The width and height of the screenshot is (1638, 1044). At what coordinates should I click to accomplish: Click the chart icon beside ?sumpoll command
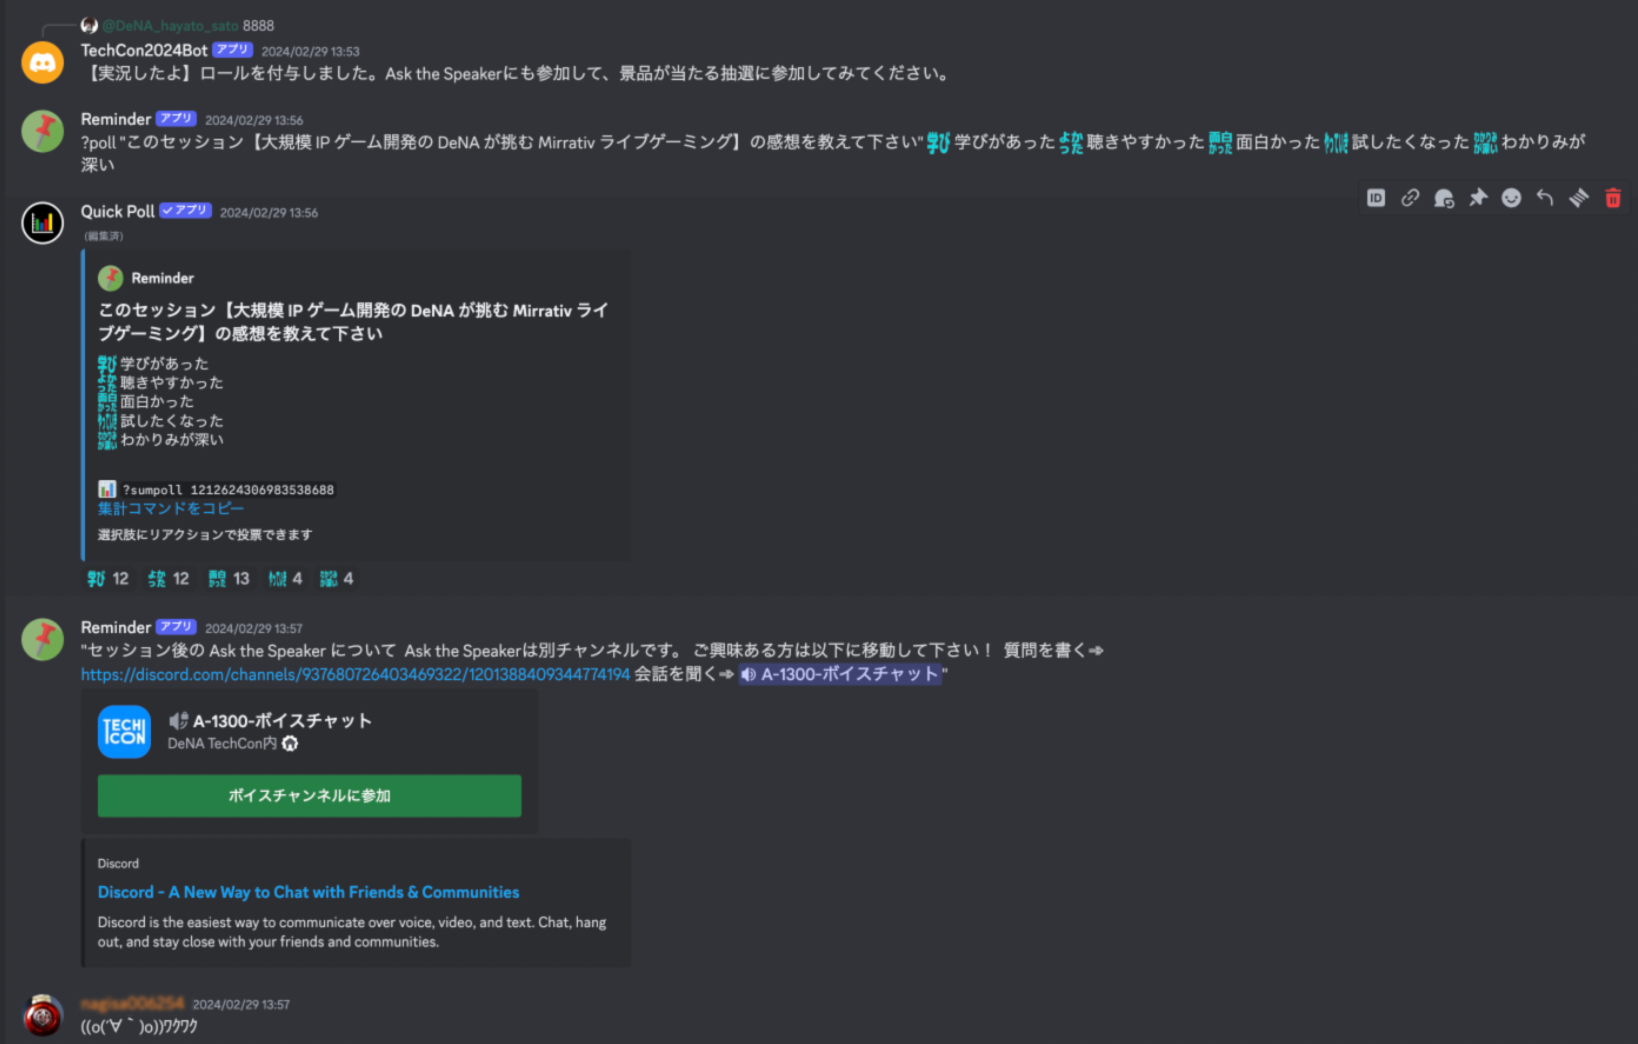click(107, 489)
